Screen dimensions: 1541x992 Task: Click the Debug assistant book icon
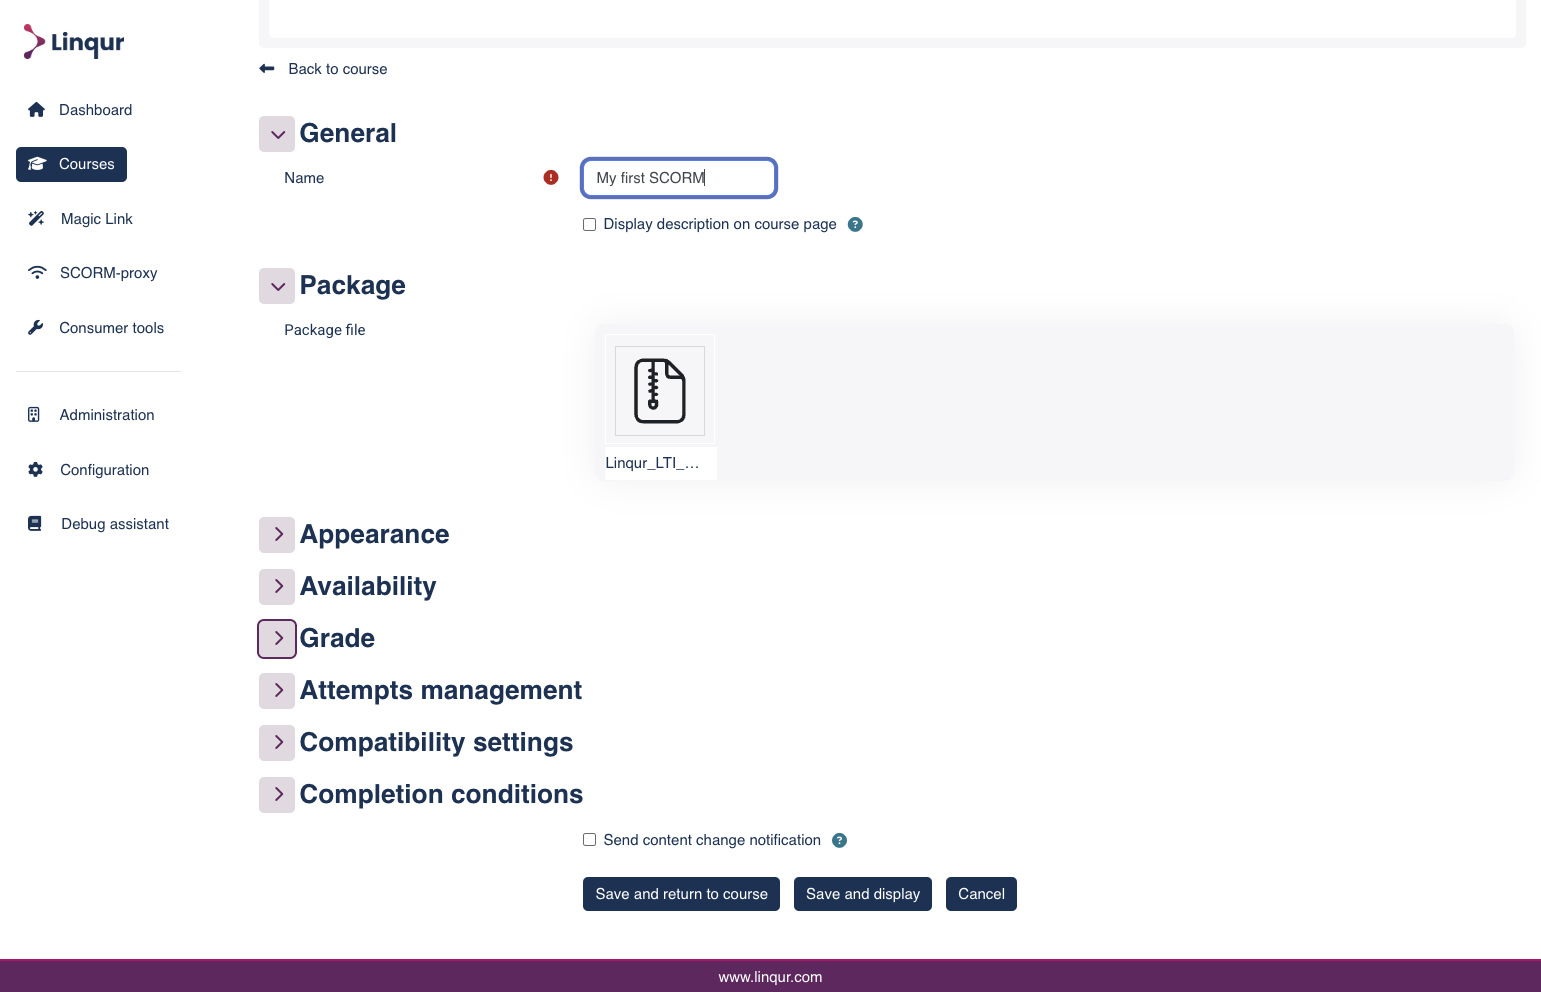[x=35, y=524]
